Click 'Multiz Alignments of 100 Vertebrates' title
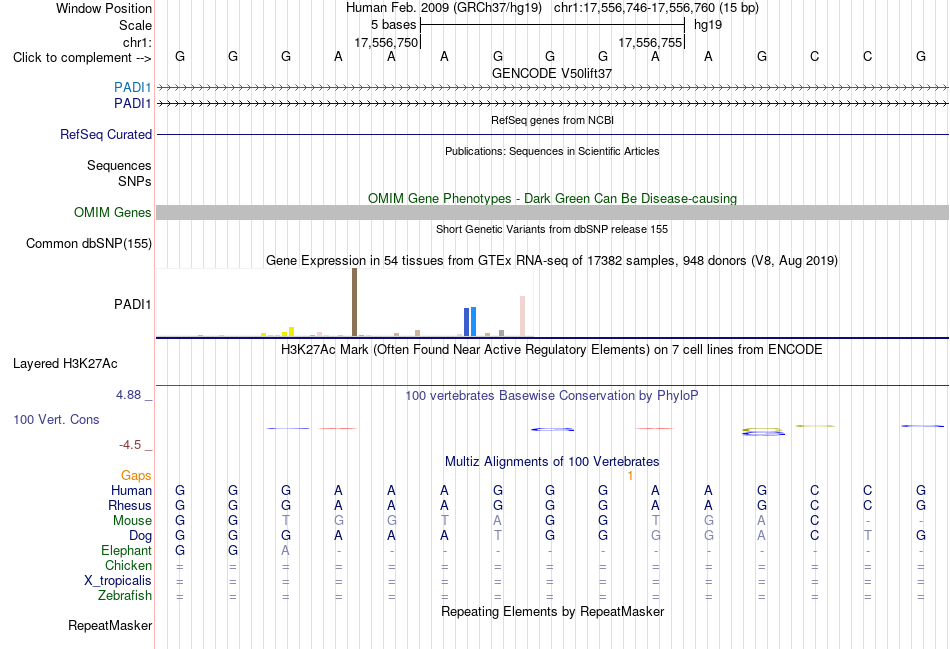The width and height of the screenshot is (950, 649). (x=552, y=462)
